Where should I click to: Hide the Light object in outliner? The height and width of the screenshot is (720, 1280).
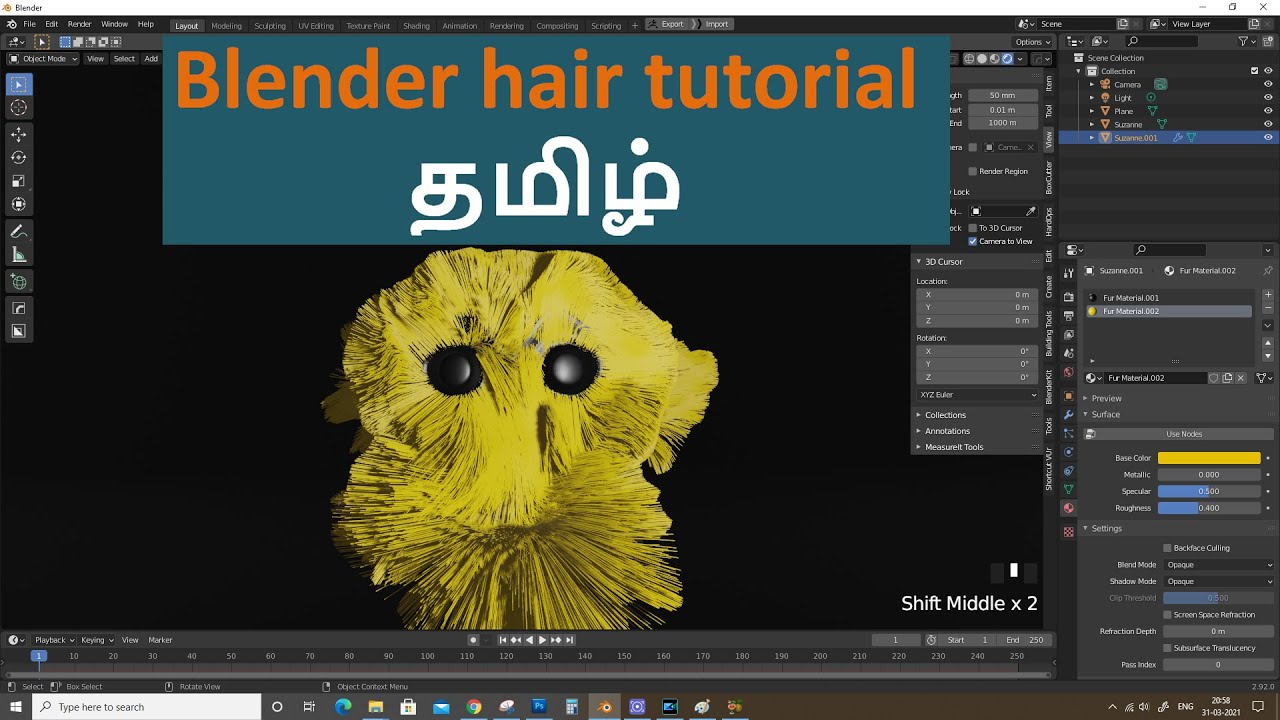click(1268, 98)
